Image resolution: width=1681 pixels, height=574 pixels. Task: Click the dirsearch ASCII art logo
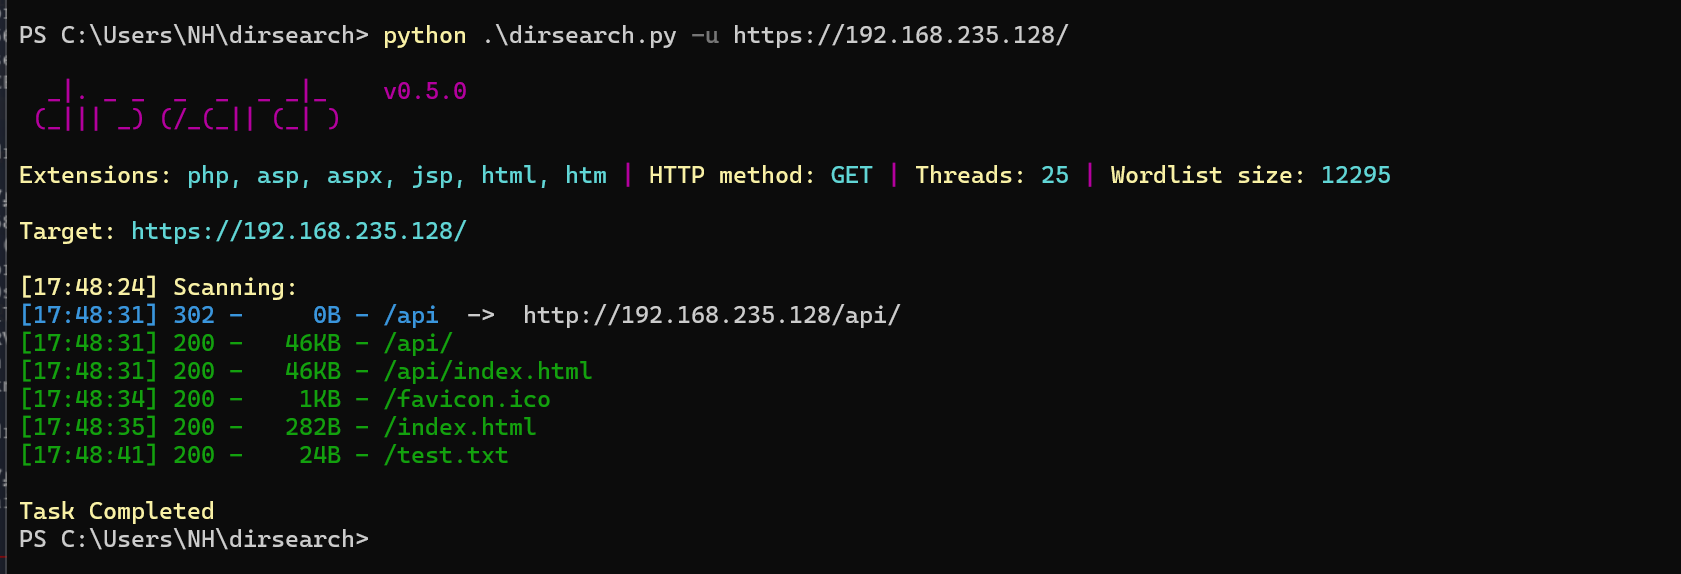pos(187,106)
